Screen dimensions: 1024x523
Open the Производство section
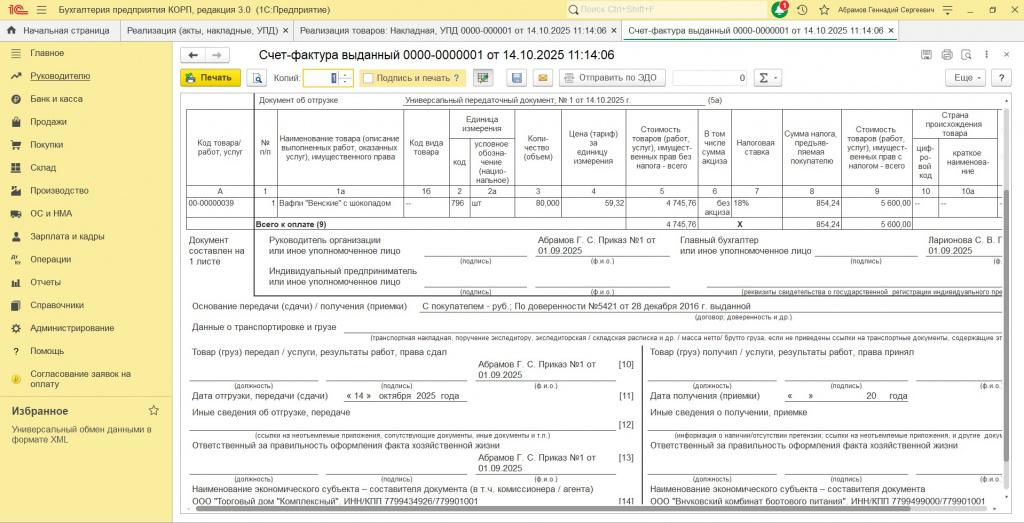point(59,191)
